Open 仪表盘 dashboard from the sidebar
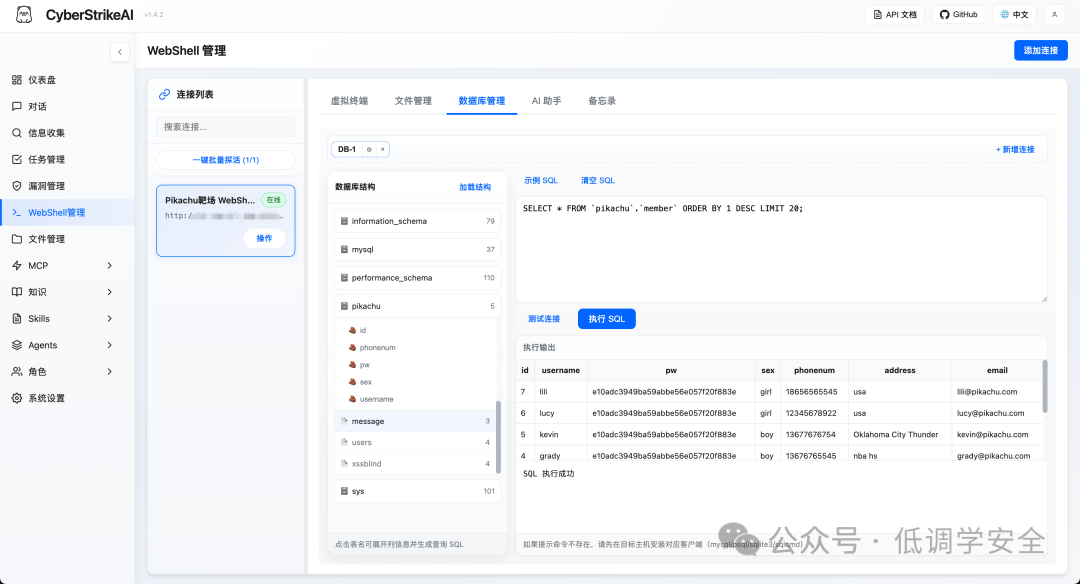1080x584 pixels. (67, 80)
